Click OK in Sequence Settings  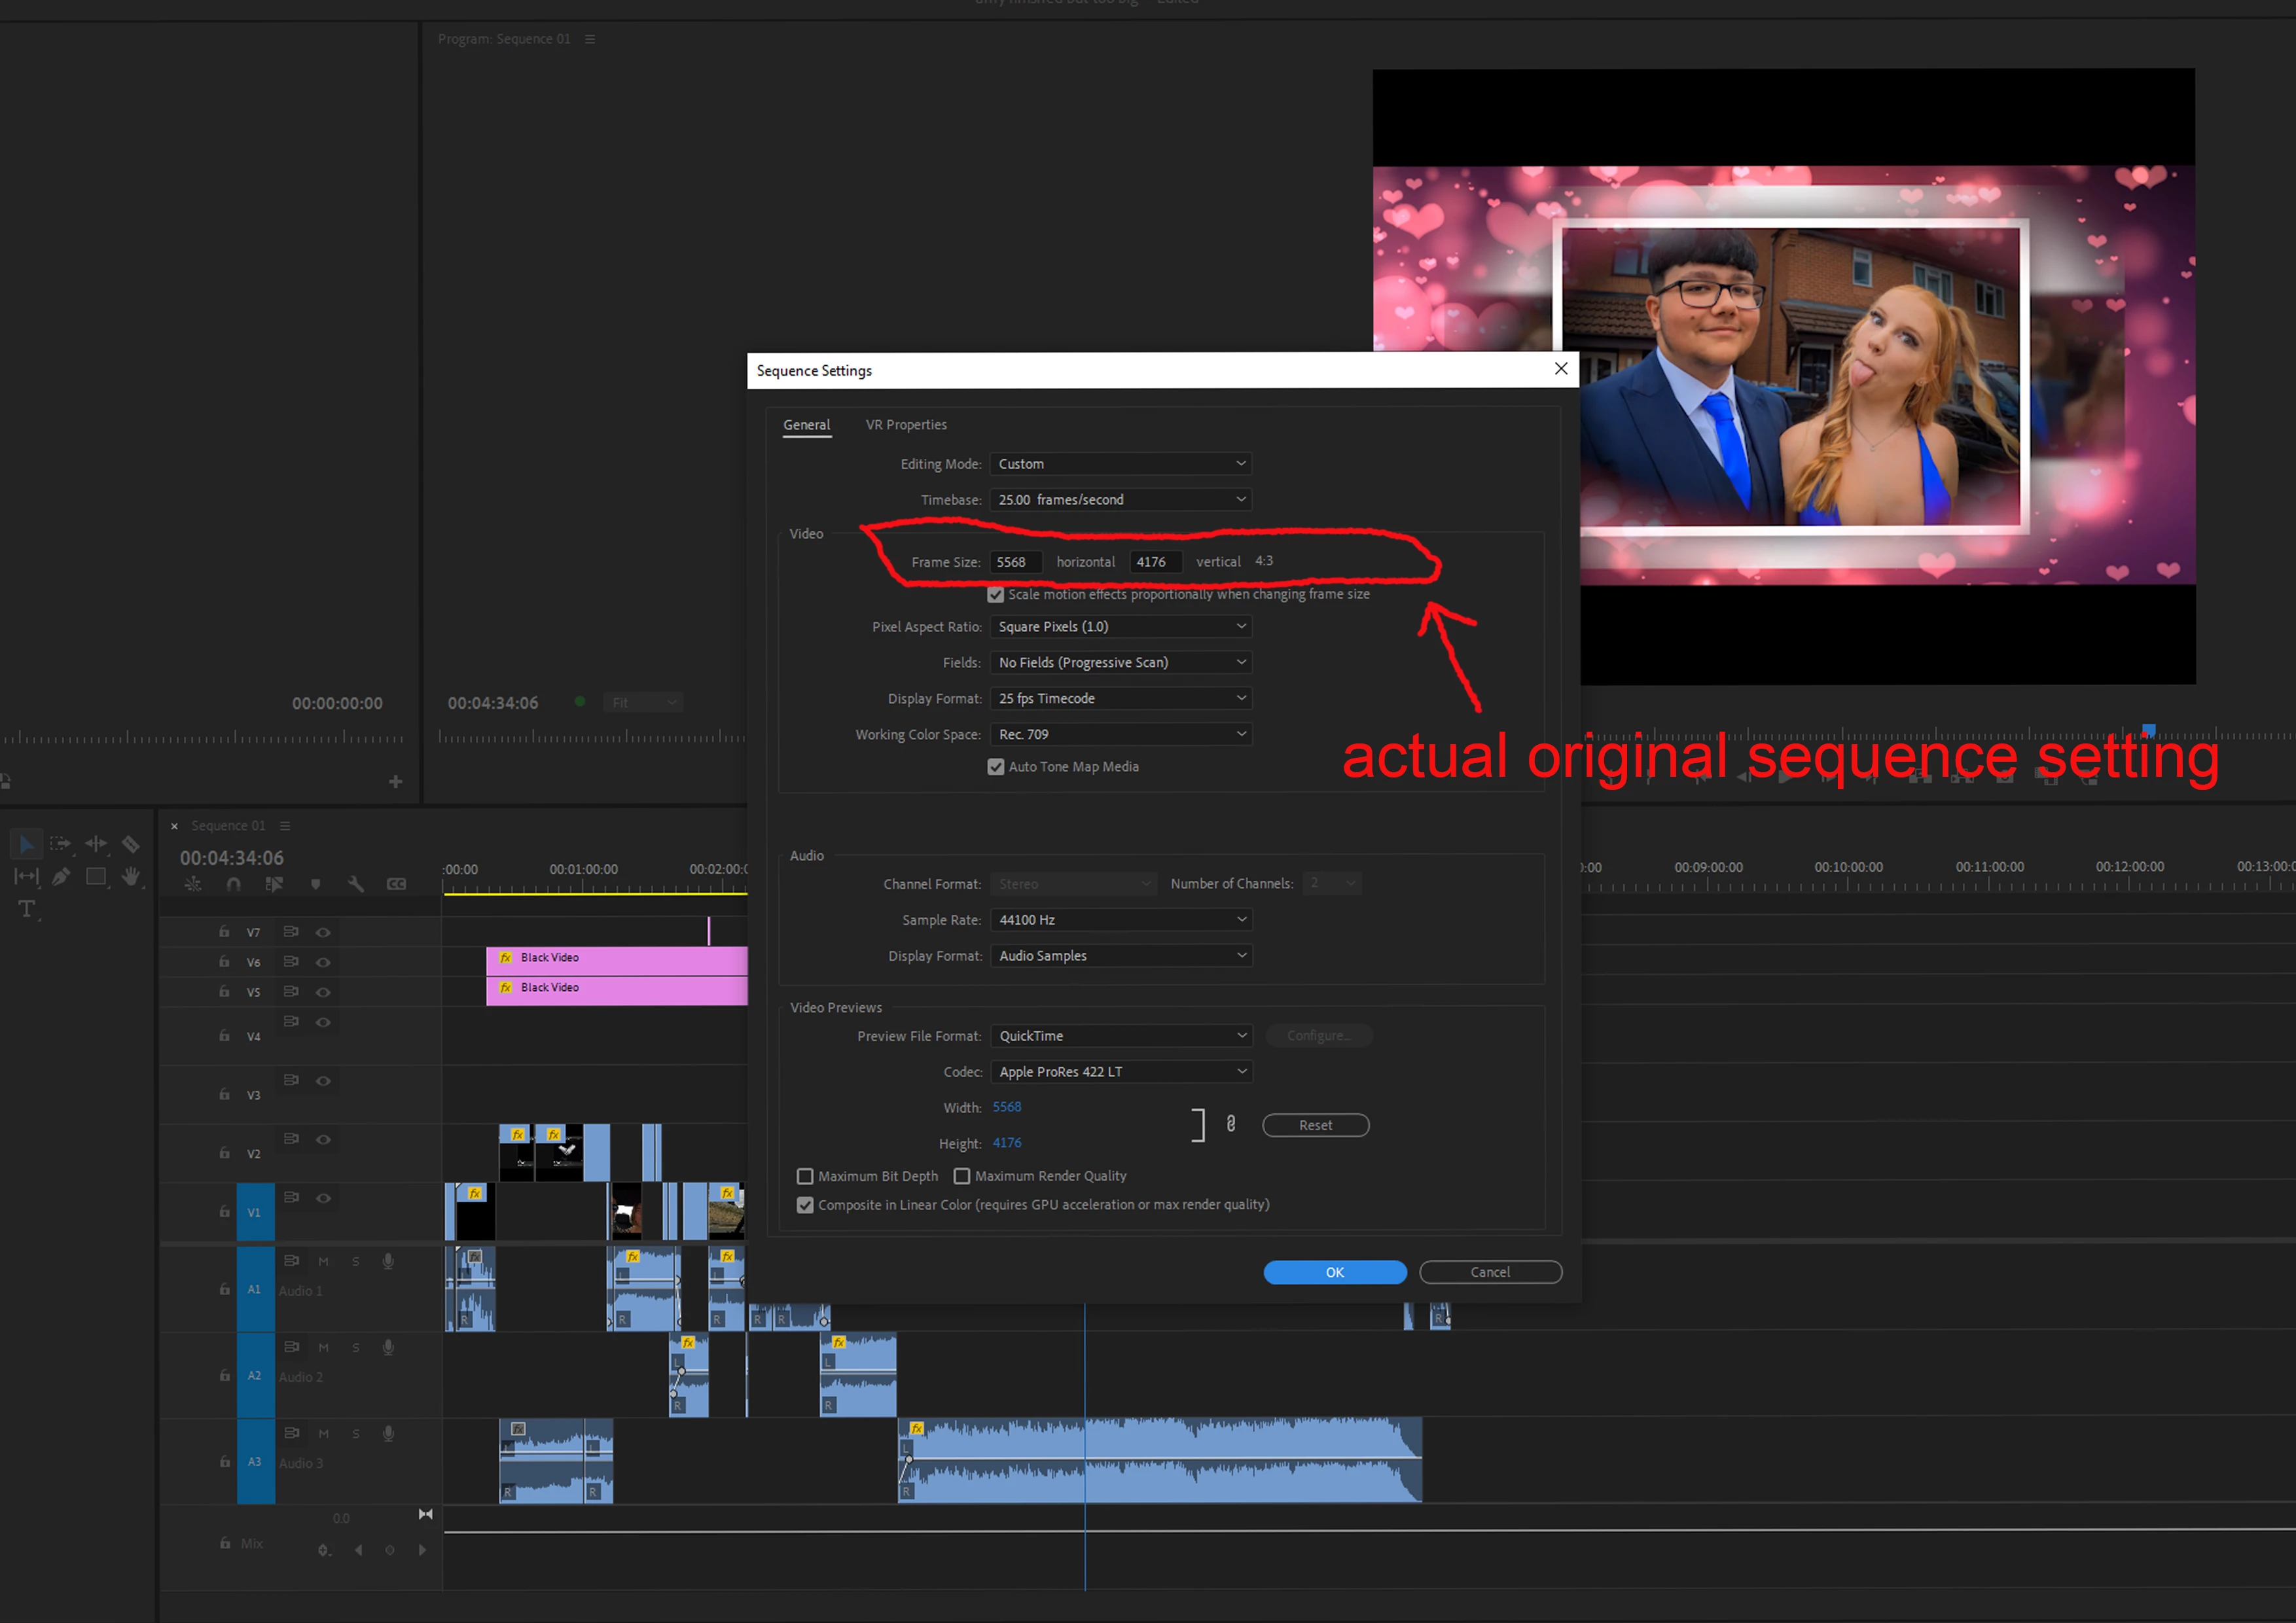click(x=1334, y=1272)
